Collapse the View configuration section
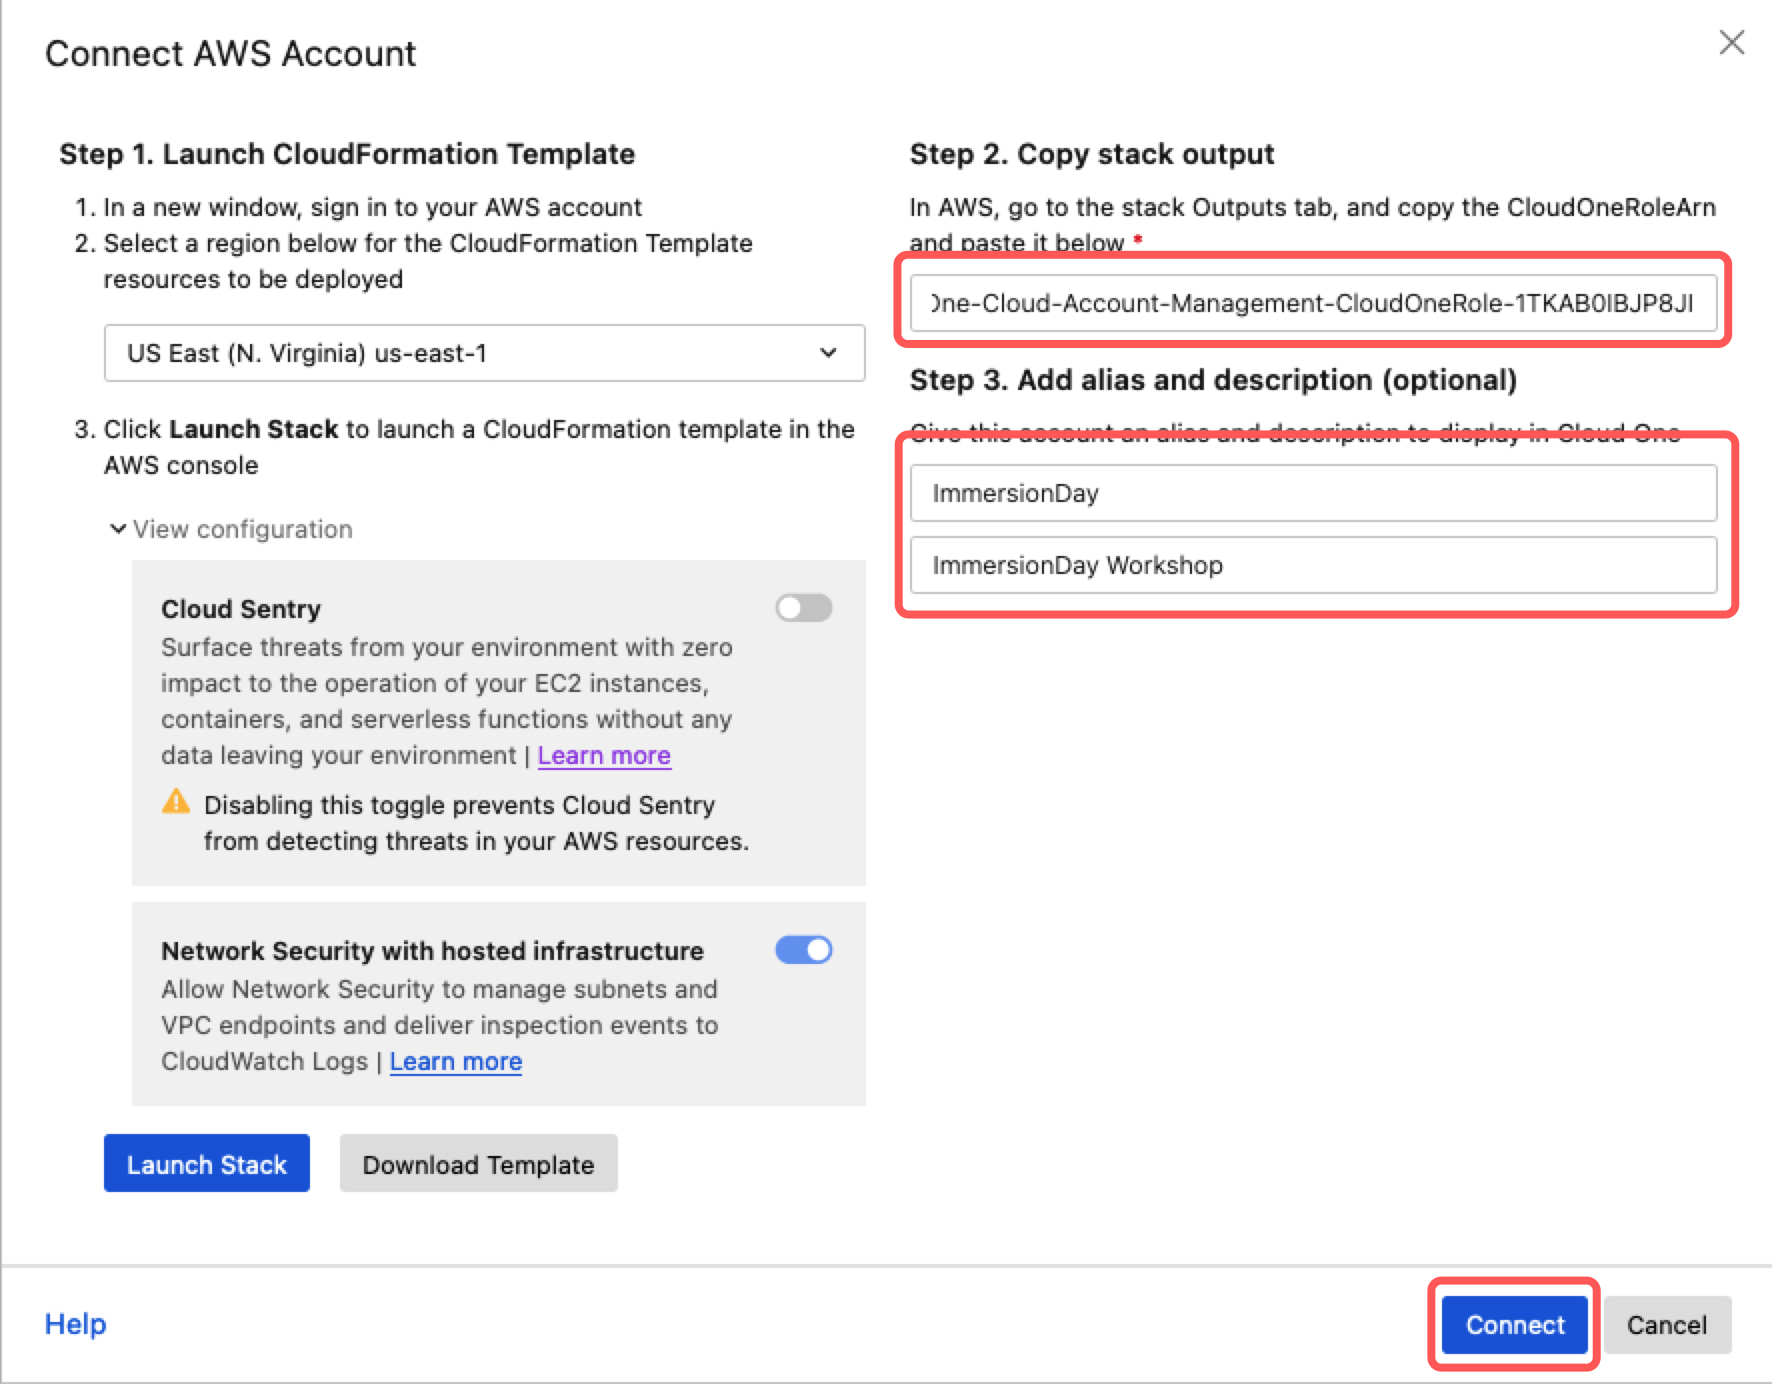 click(x=231, y=529)
